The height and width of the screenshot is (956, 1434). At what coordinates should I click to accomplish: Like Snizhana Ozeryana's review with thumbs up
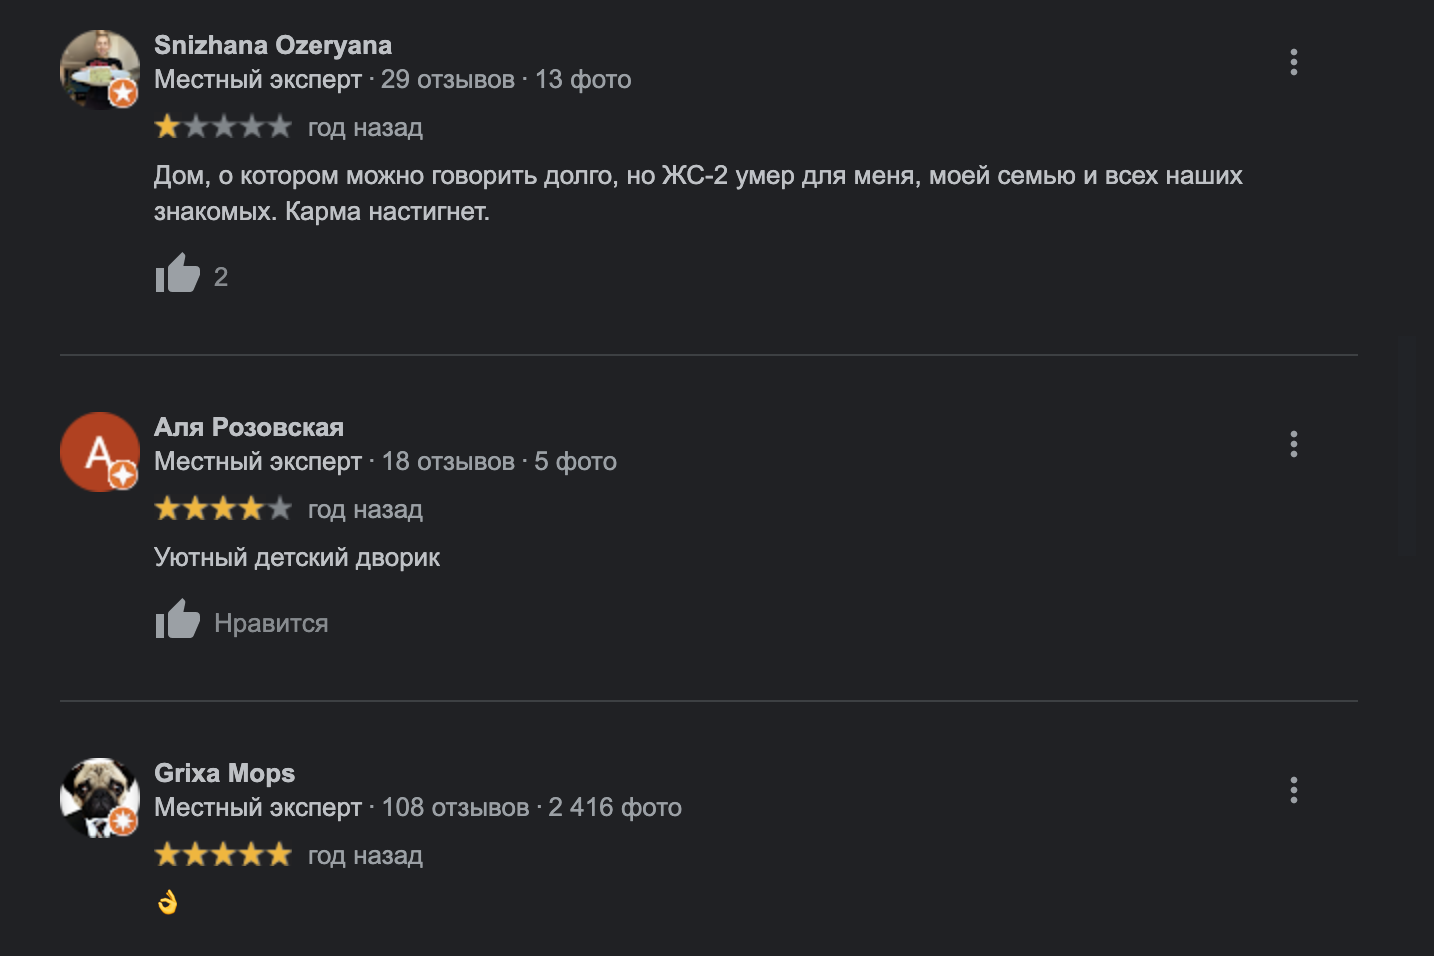(178, 274)
